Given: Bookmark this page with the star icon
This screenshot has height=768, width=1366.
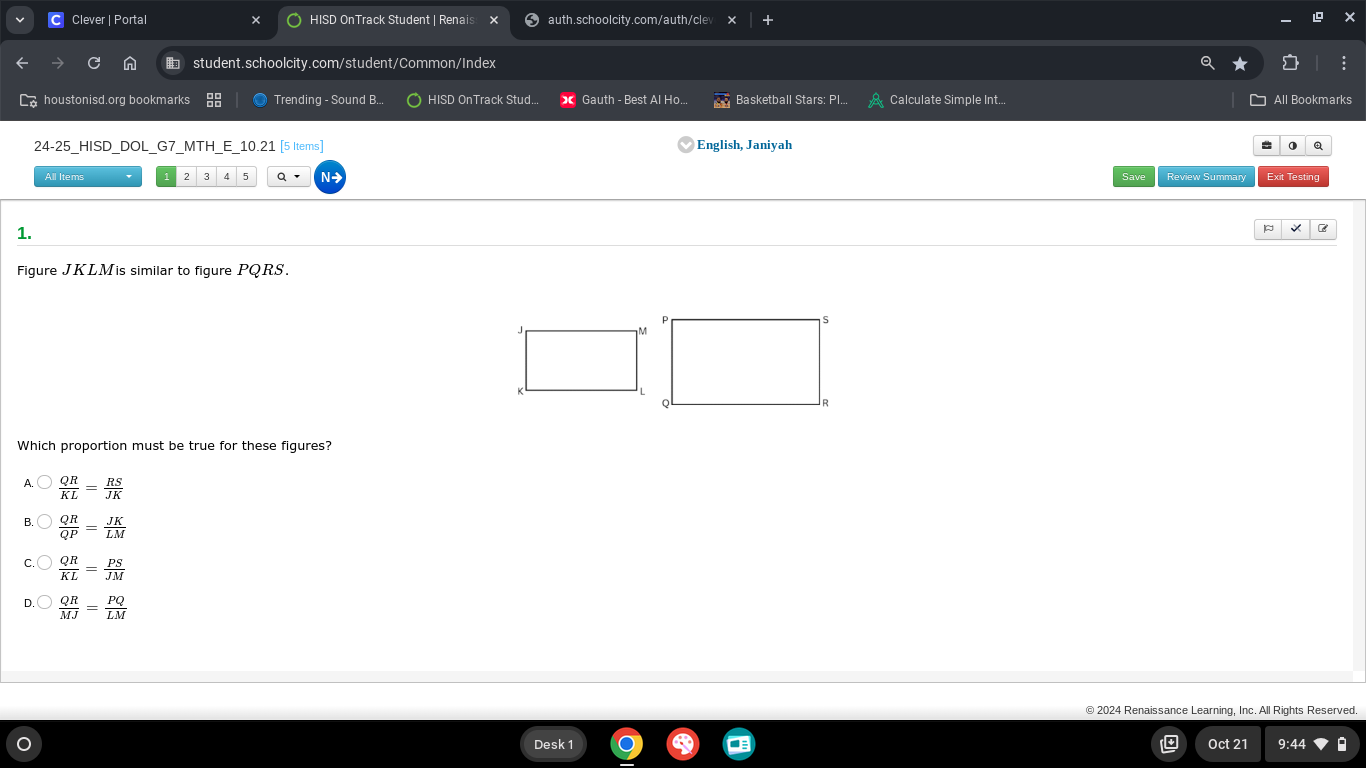Looking at the screenshot, I should [x=1240, y=63].
